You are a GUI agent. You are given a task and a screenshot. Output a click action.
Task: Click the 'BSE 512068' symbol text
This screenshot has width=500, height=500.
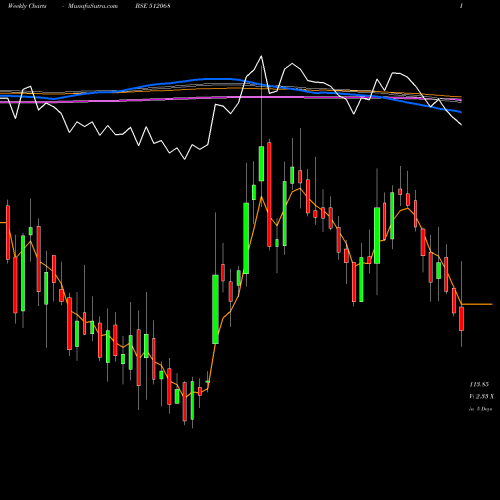point(153,6)
